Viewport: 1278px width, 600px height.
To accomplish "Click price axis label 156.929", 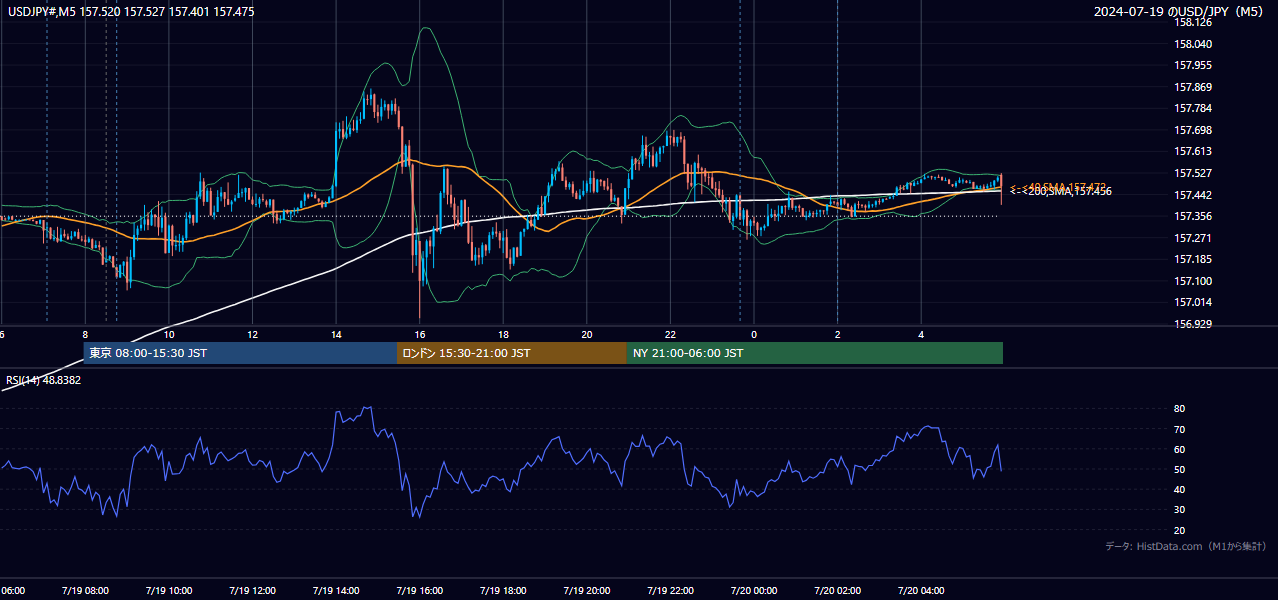I will tap(1193, 324).
